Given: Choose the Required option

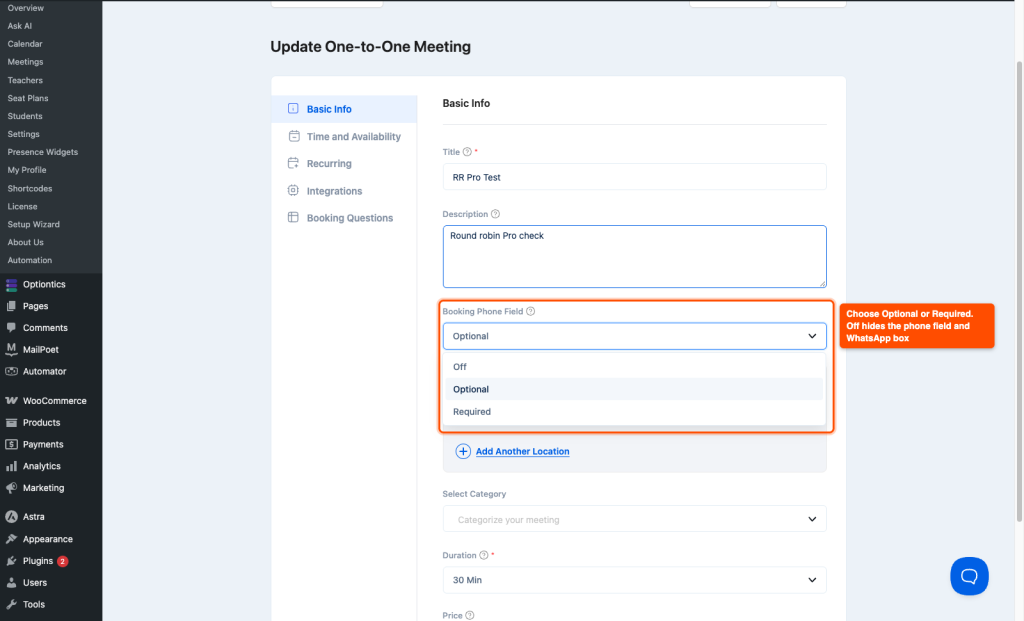Looking at the screenshot, I should click(x=634, y=411).
